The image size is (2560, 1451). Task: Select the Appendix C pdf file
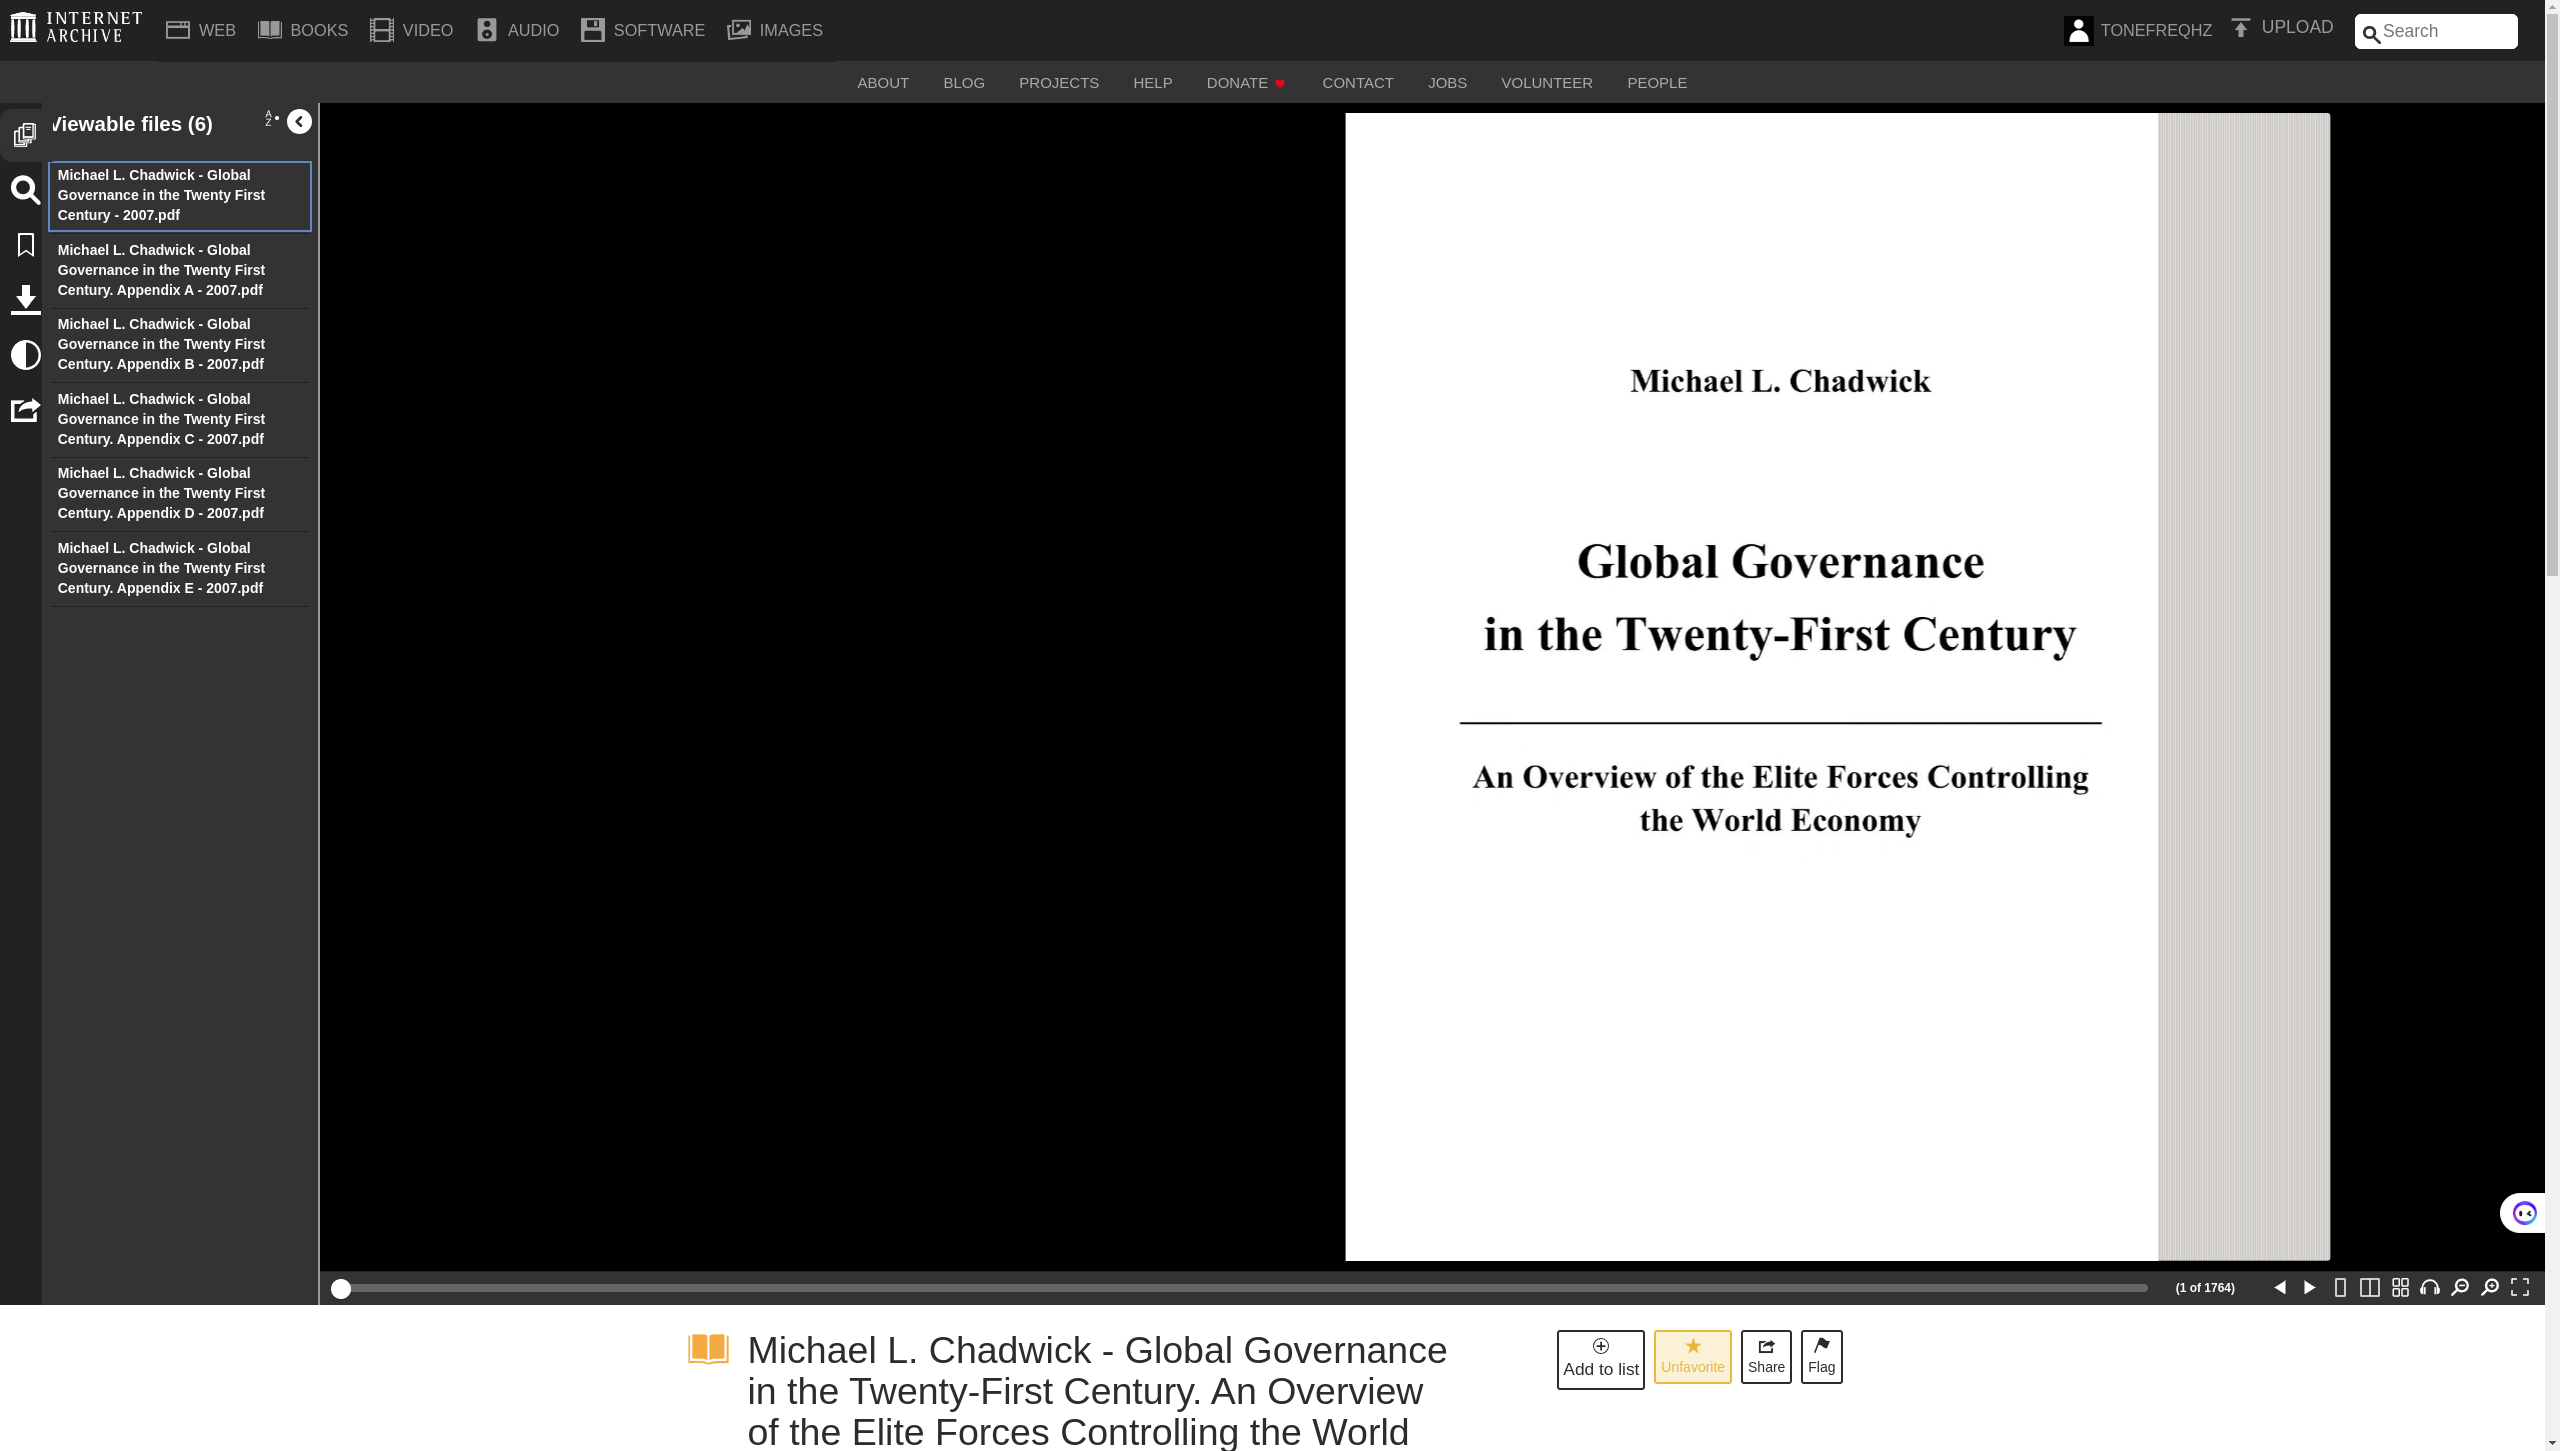[180, 419]
